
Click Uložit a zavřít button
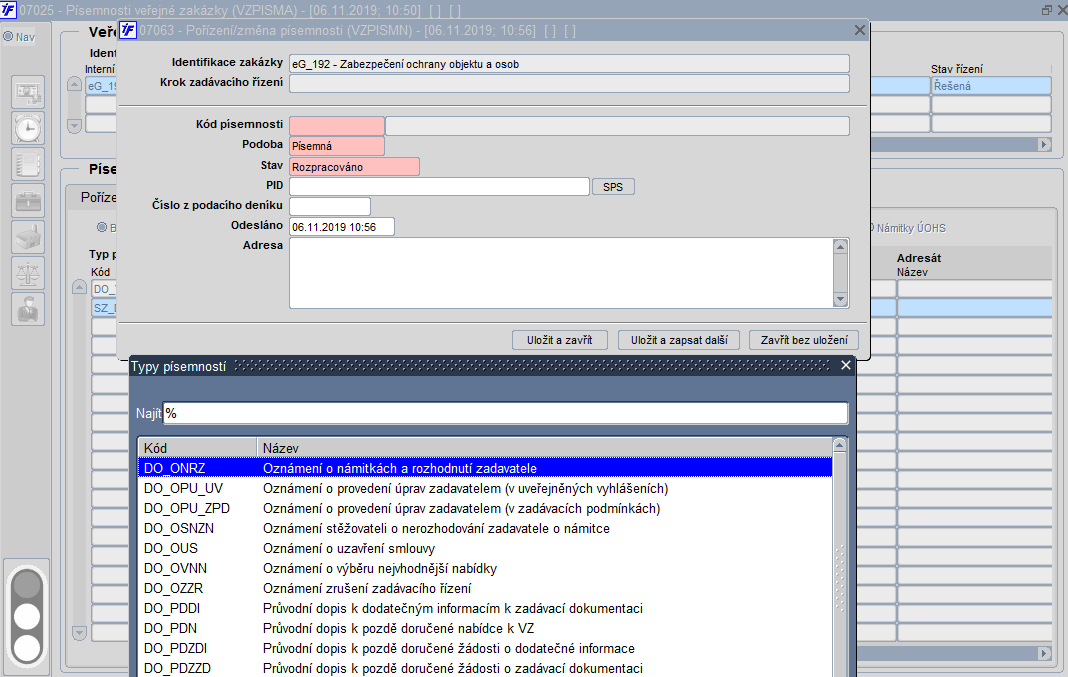559,340
